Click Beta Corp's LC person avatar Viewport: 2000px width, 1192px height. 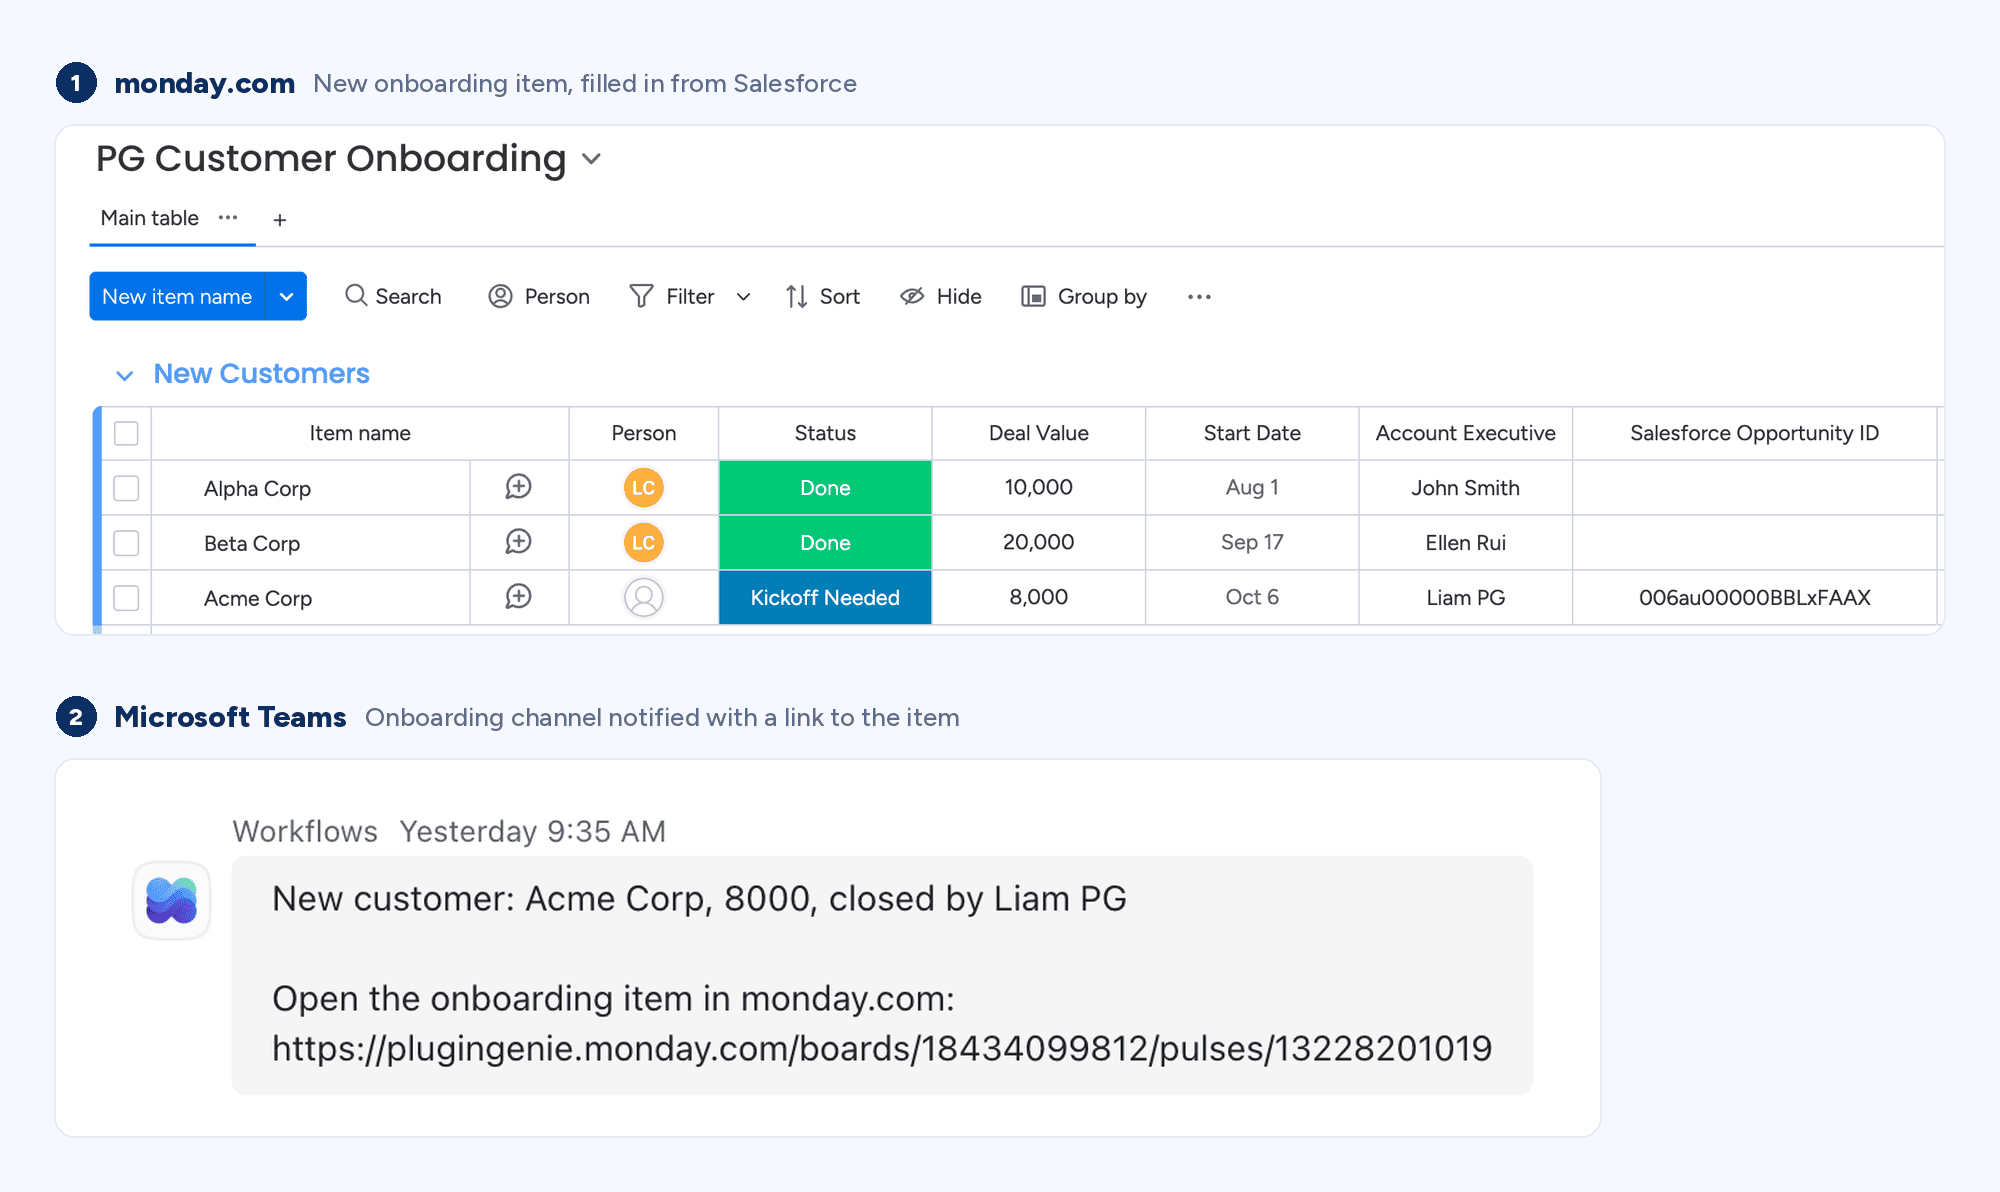(644, 542)
